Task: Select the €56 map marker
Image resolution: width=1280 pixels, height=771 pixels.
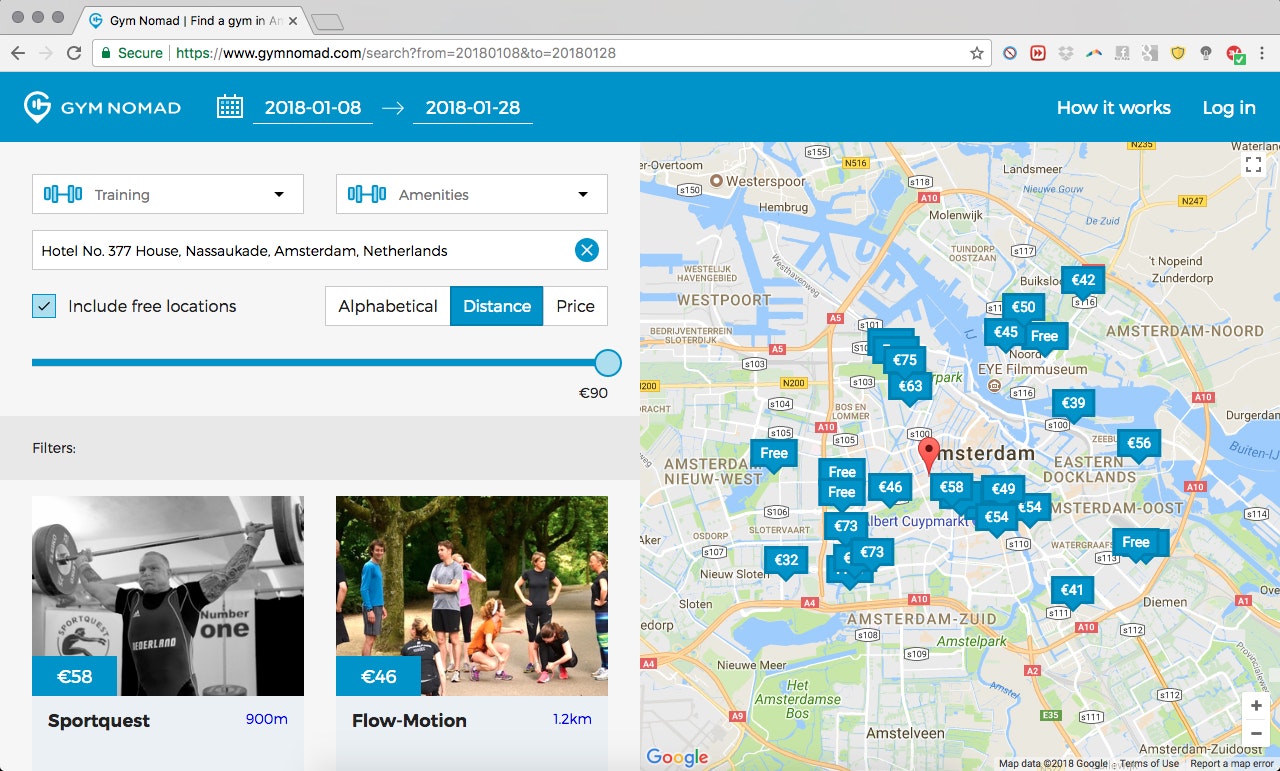Action: [x=1139, y=444]
